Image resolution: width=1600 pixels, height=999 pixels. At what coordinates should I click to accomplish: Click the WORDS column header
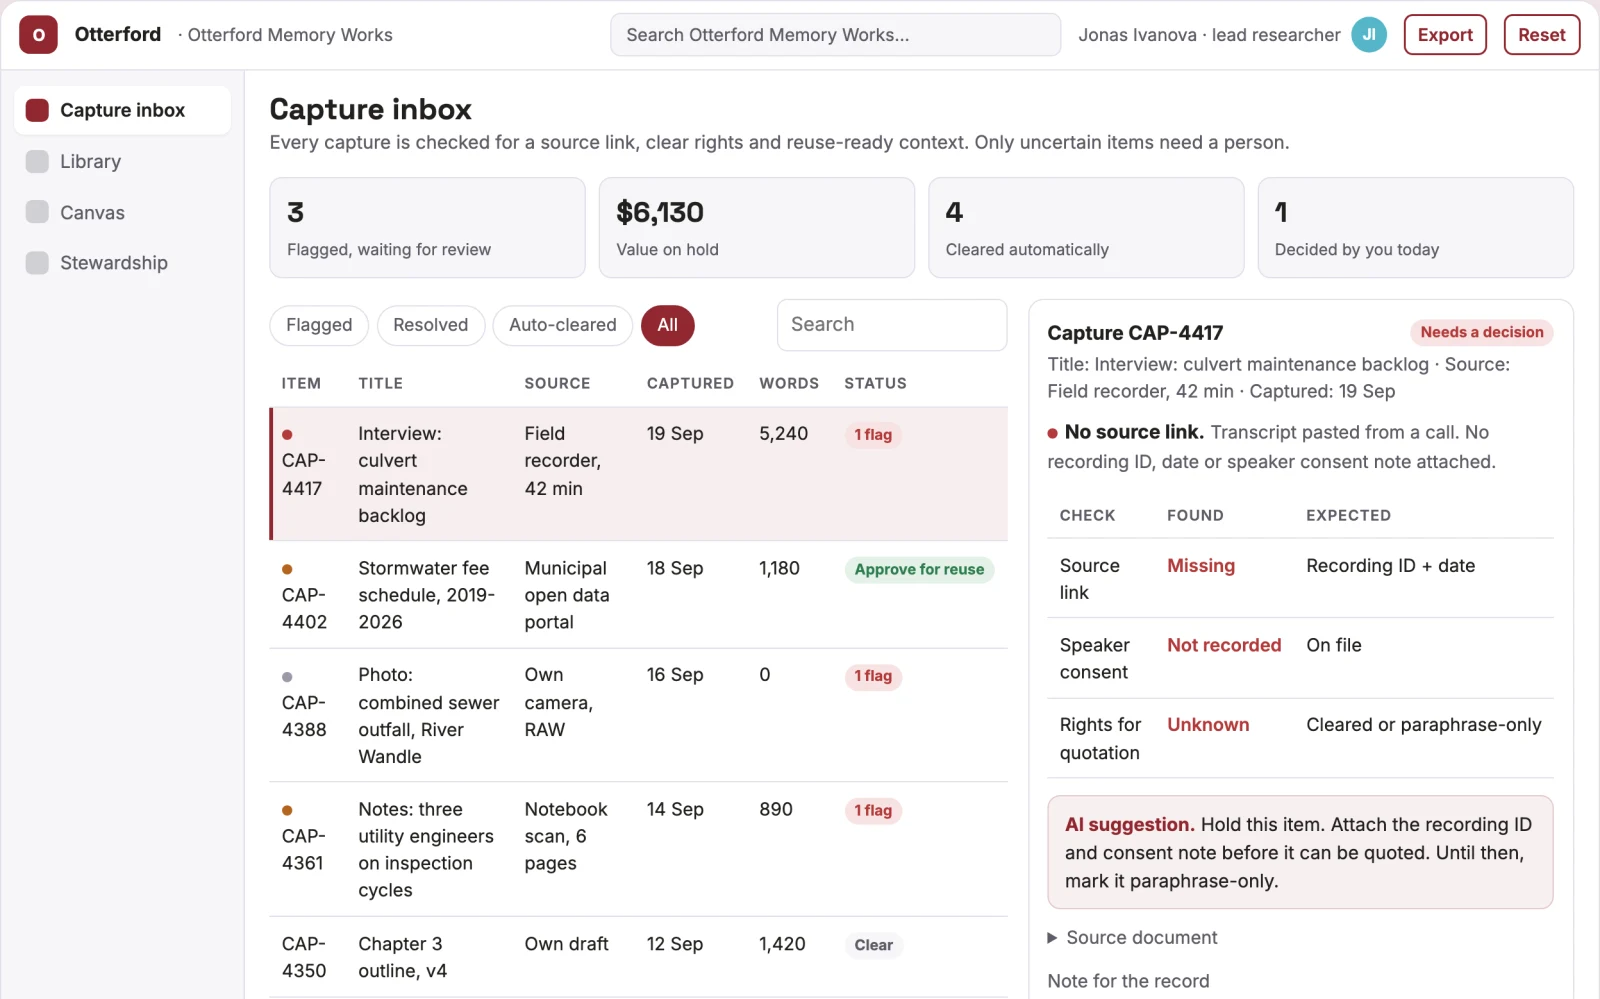(x=789, y=384)
